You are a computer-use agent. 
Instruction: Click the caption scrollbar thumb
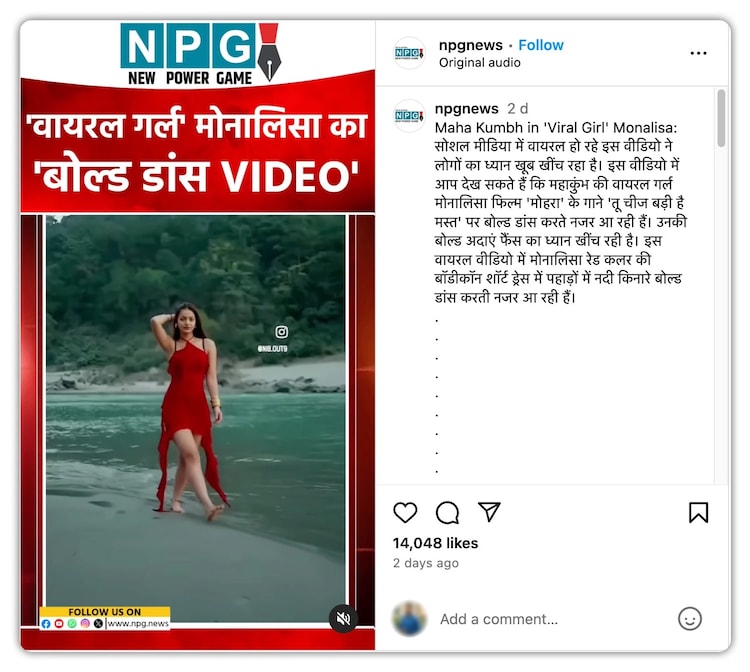point(721,118)
